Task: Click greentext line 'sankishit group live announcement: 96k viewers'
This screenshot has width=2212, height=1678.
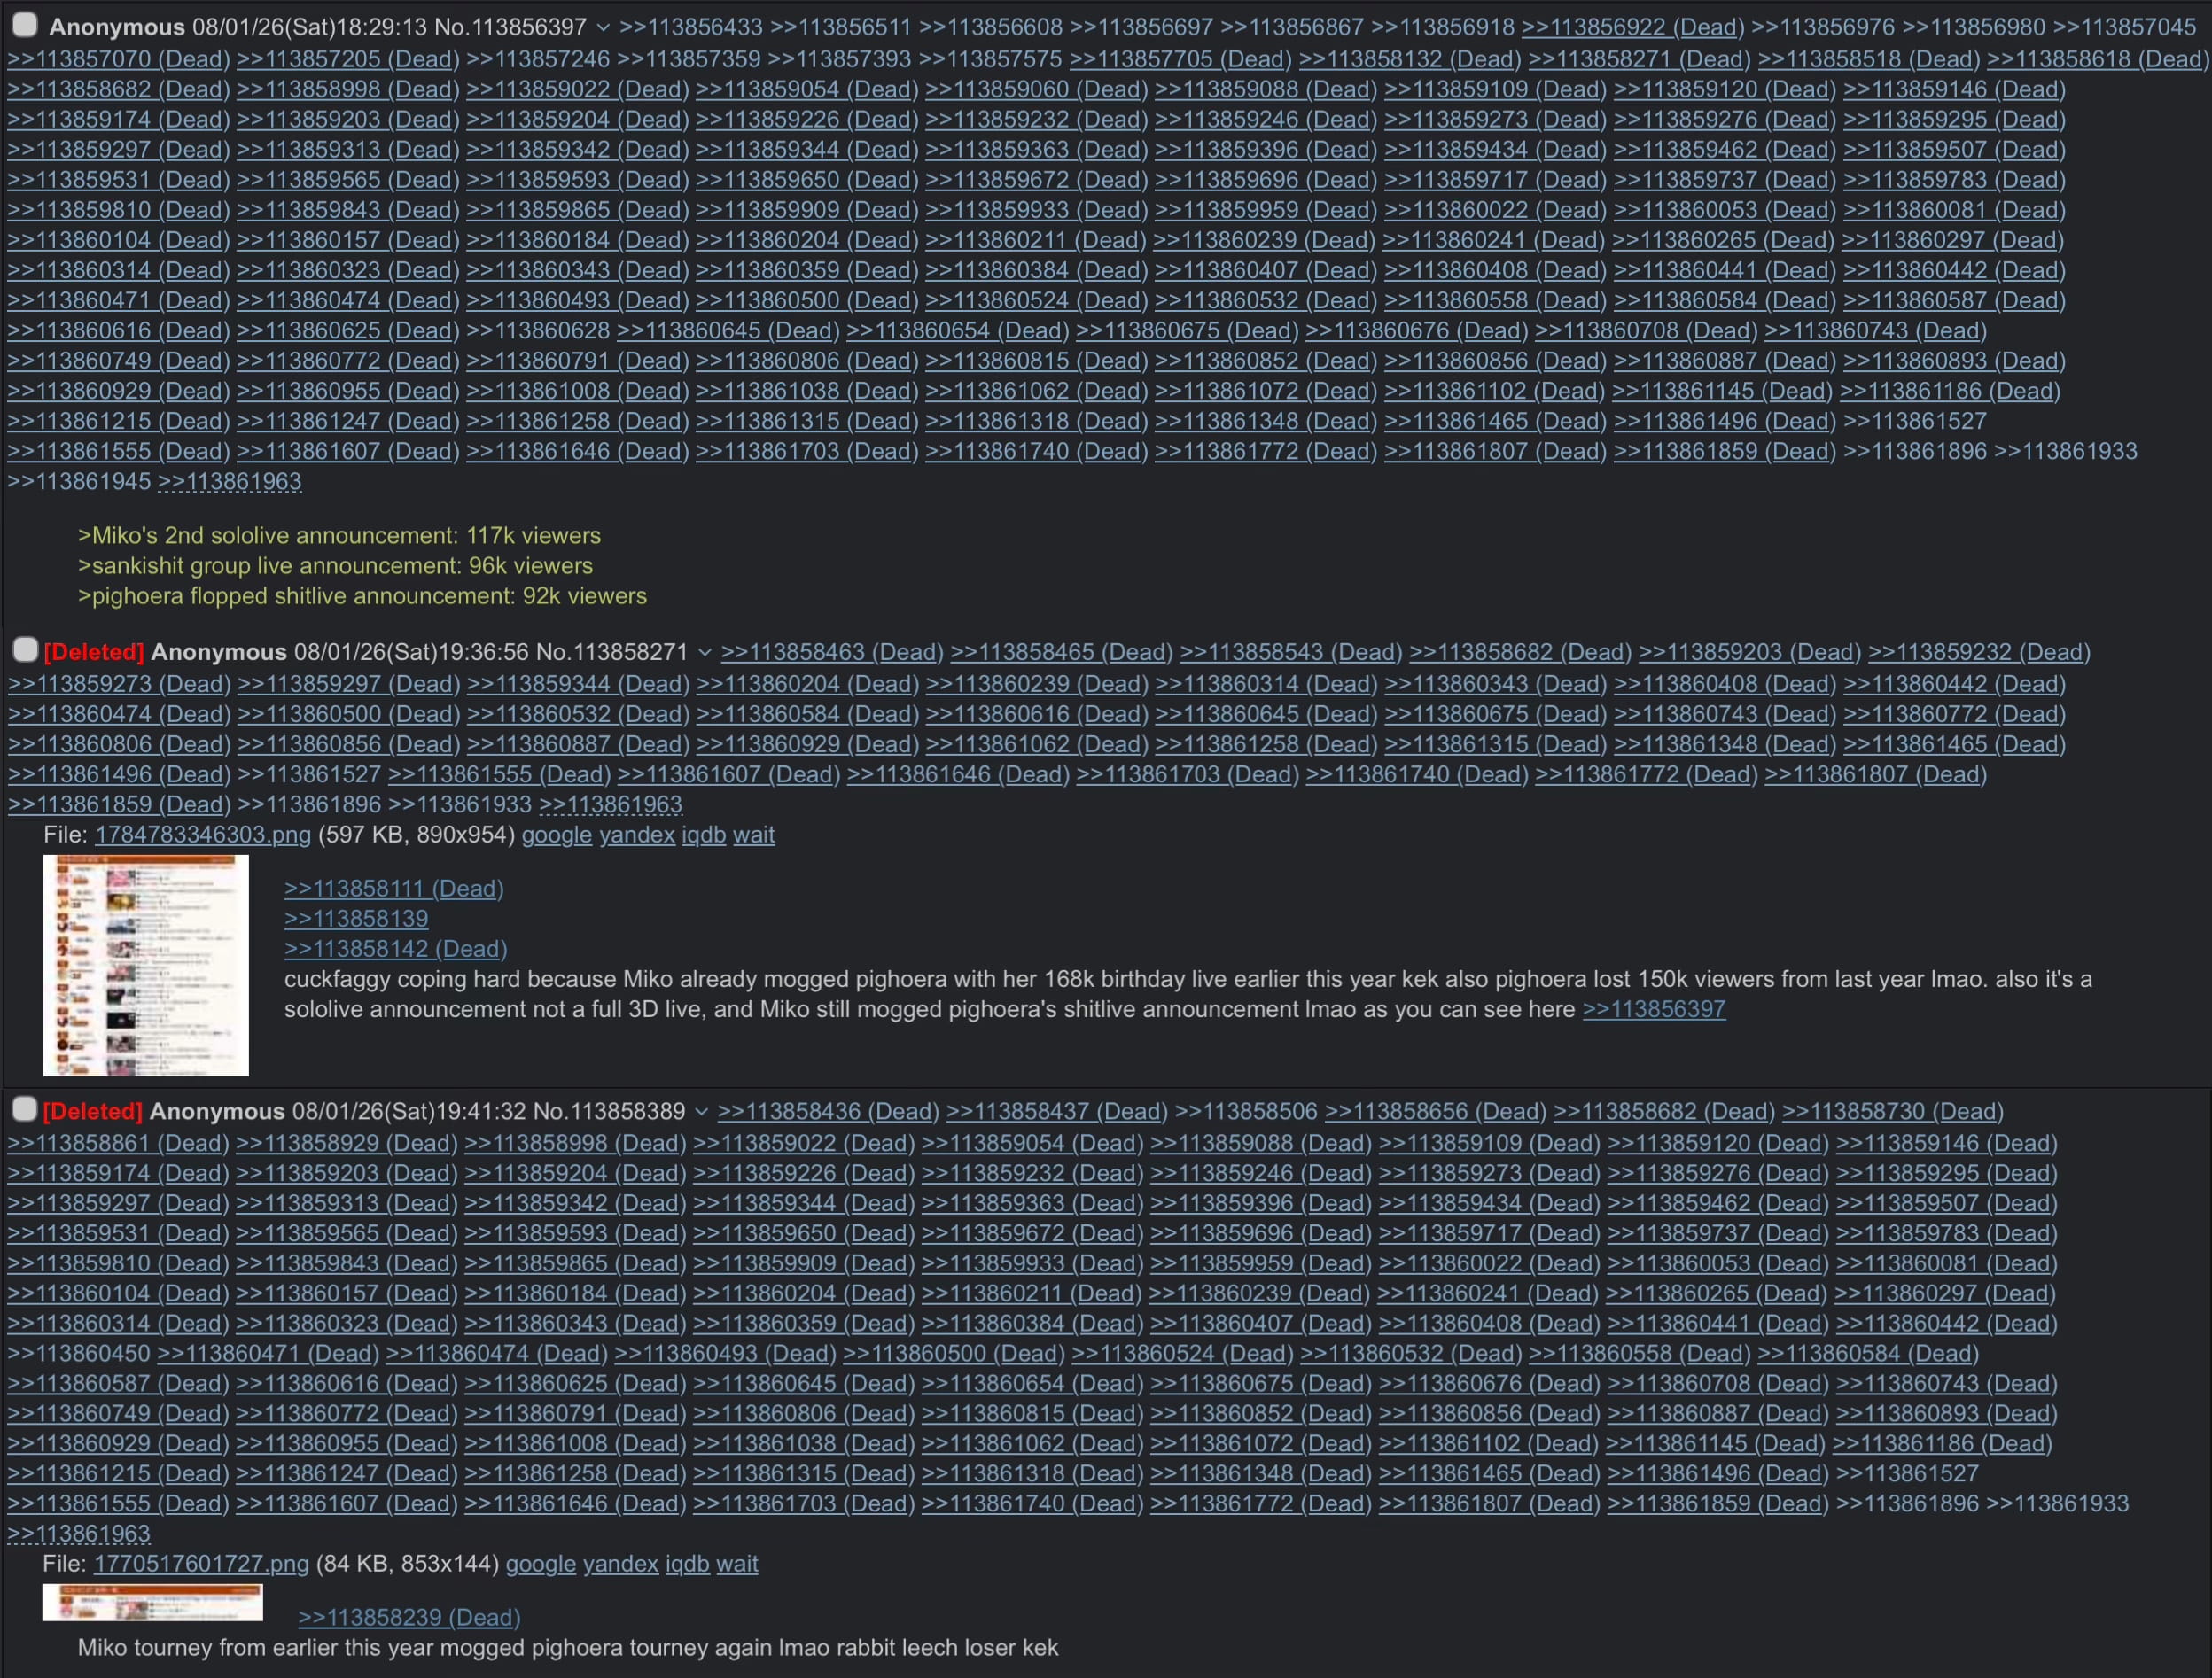Action: coord(335,566)
